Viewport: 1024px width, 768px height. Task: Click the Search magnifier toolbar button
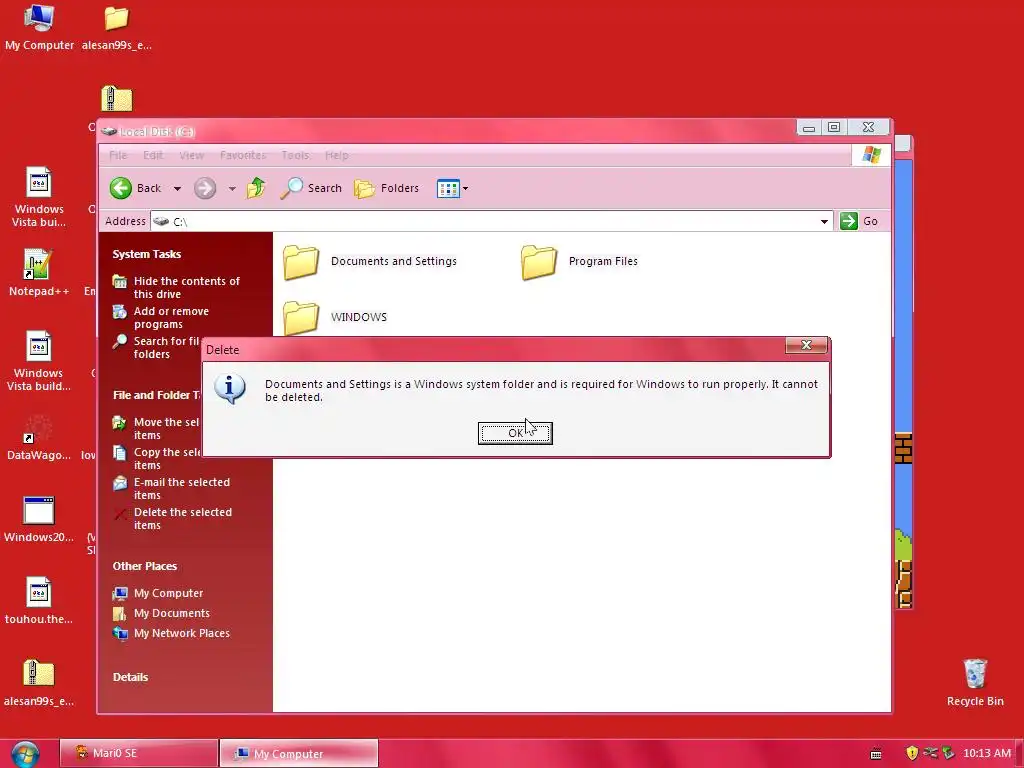click(311, 188)
